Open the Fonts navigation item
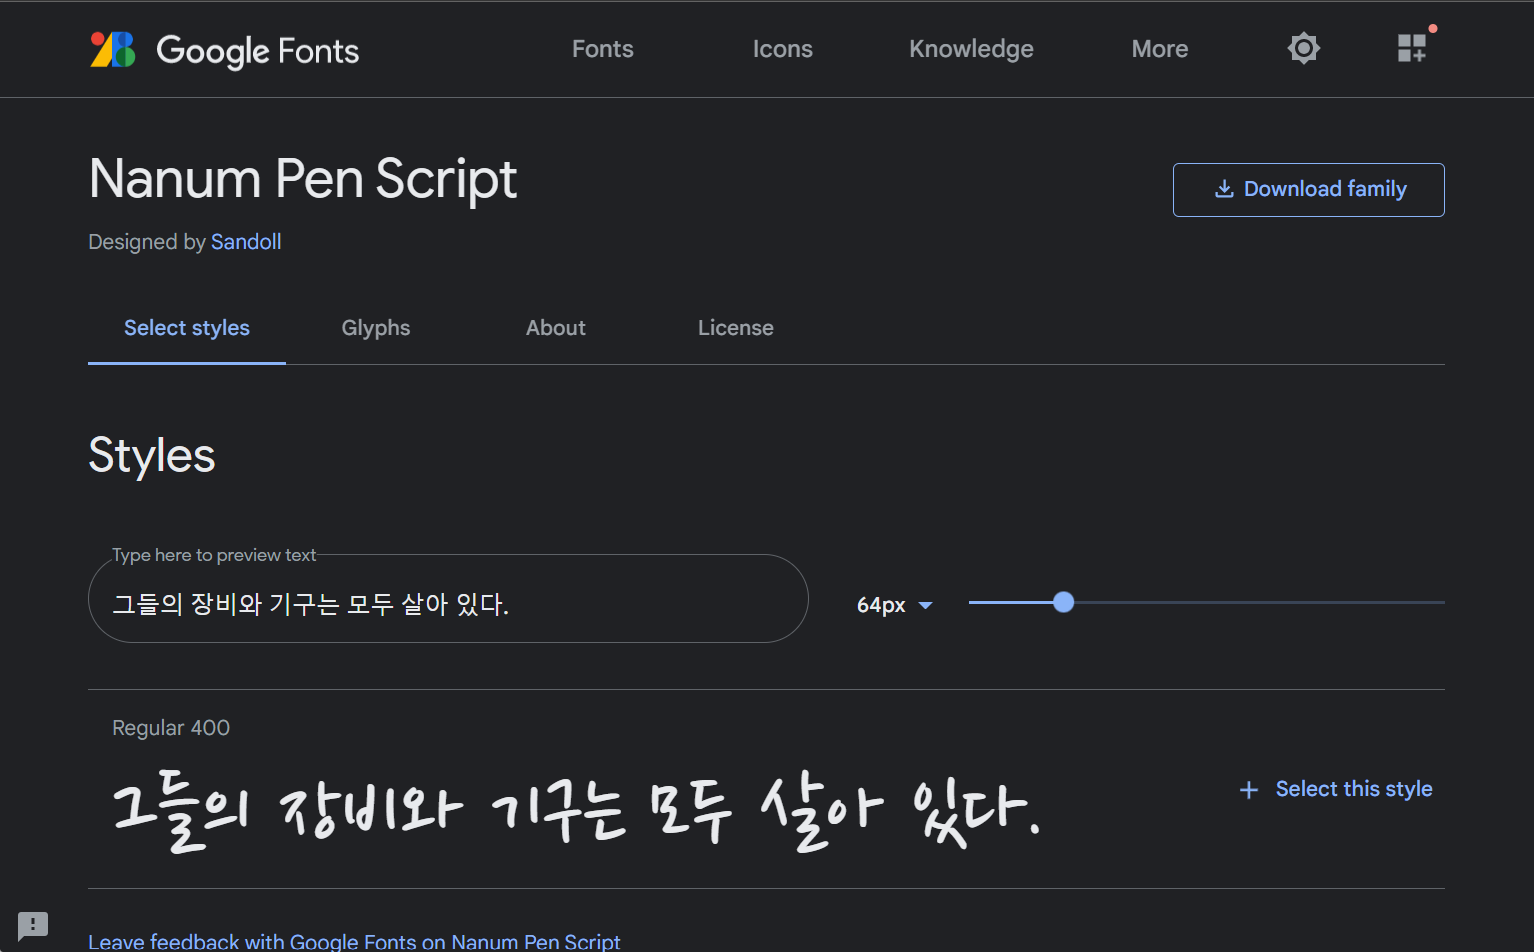 click(602, 49)
